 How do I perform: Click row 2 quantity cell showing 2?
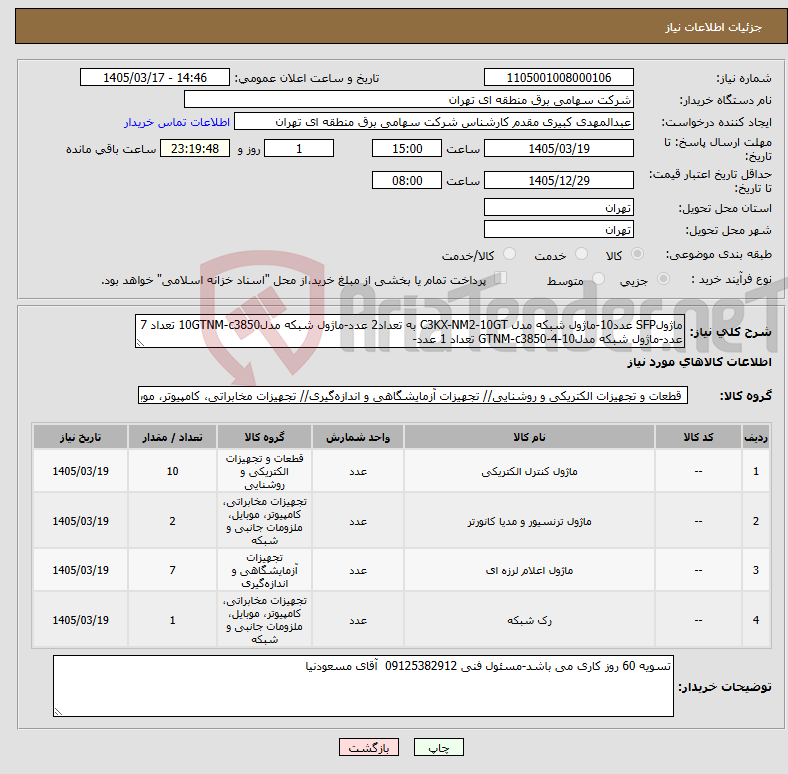(x=172, y=521)
